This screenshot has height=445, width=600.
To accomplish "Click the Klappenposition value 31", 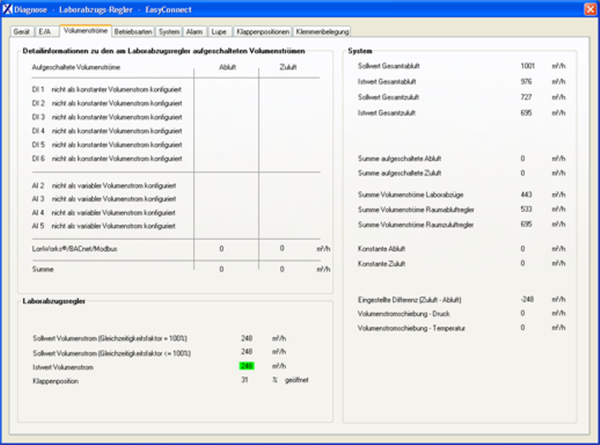I will 246,380.
